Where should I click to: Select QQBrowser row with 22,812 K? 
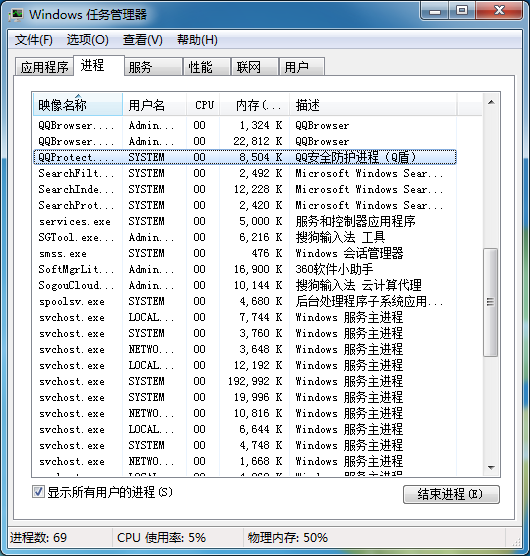tap(245, 141)
